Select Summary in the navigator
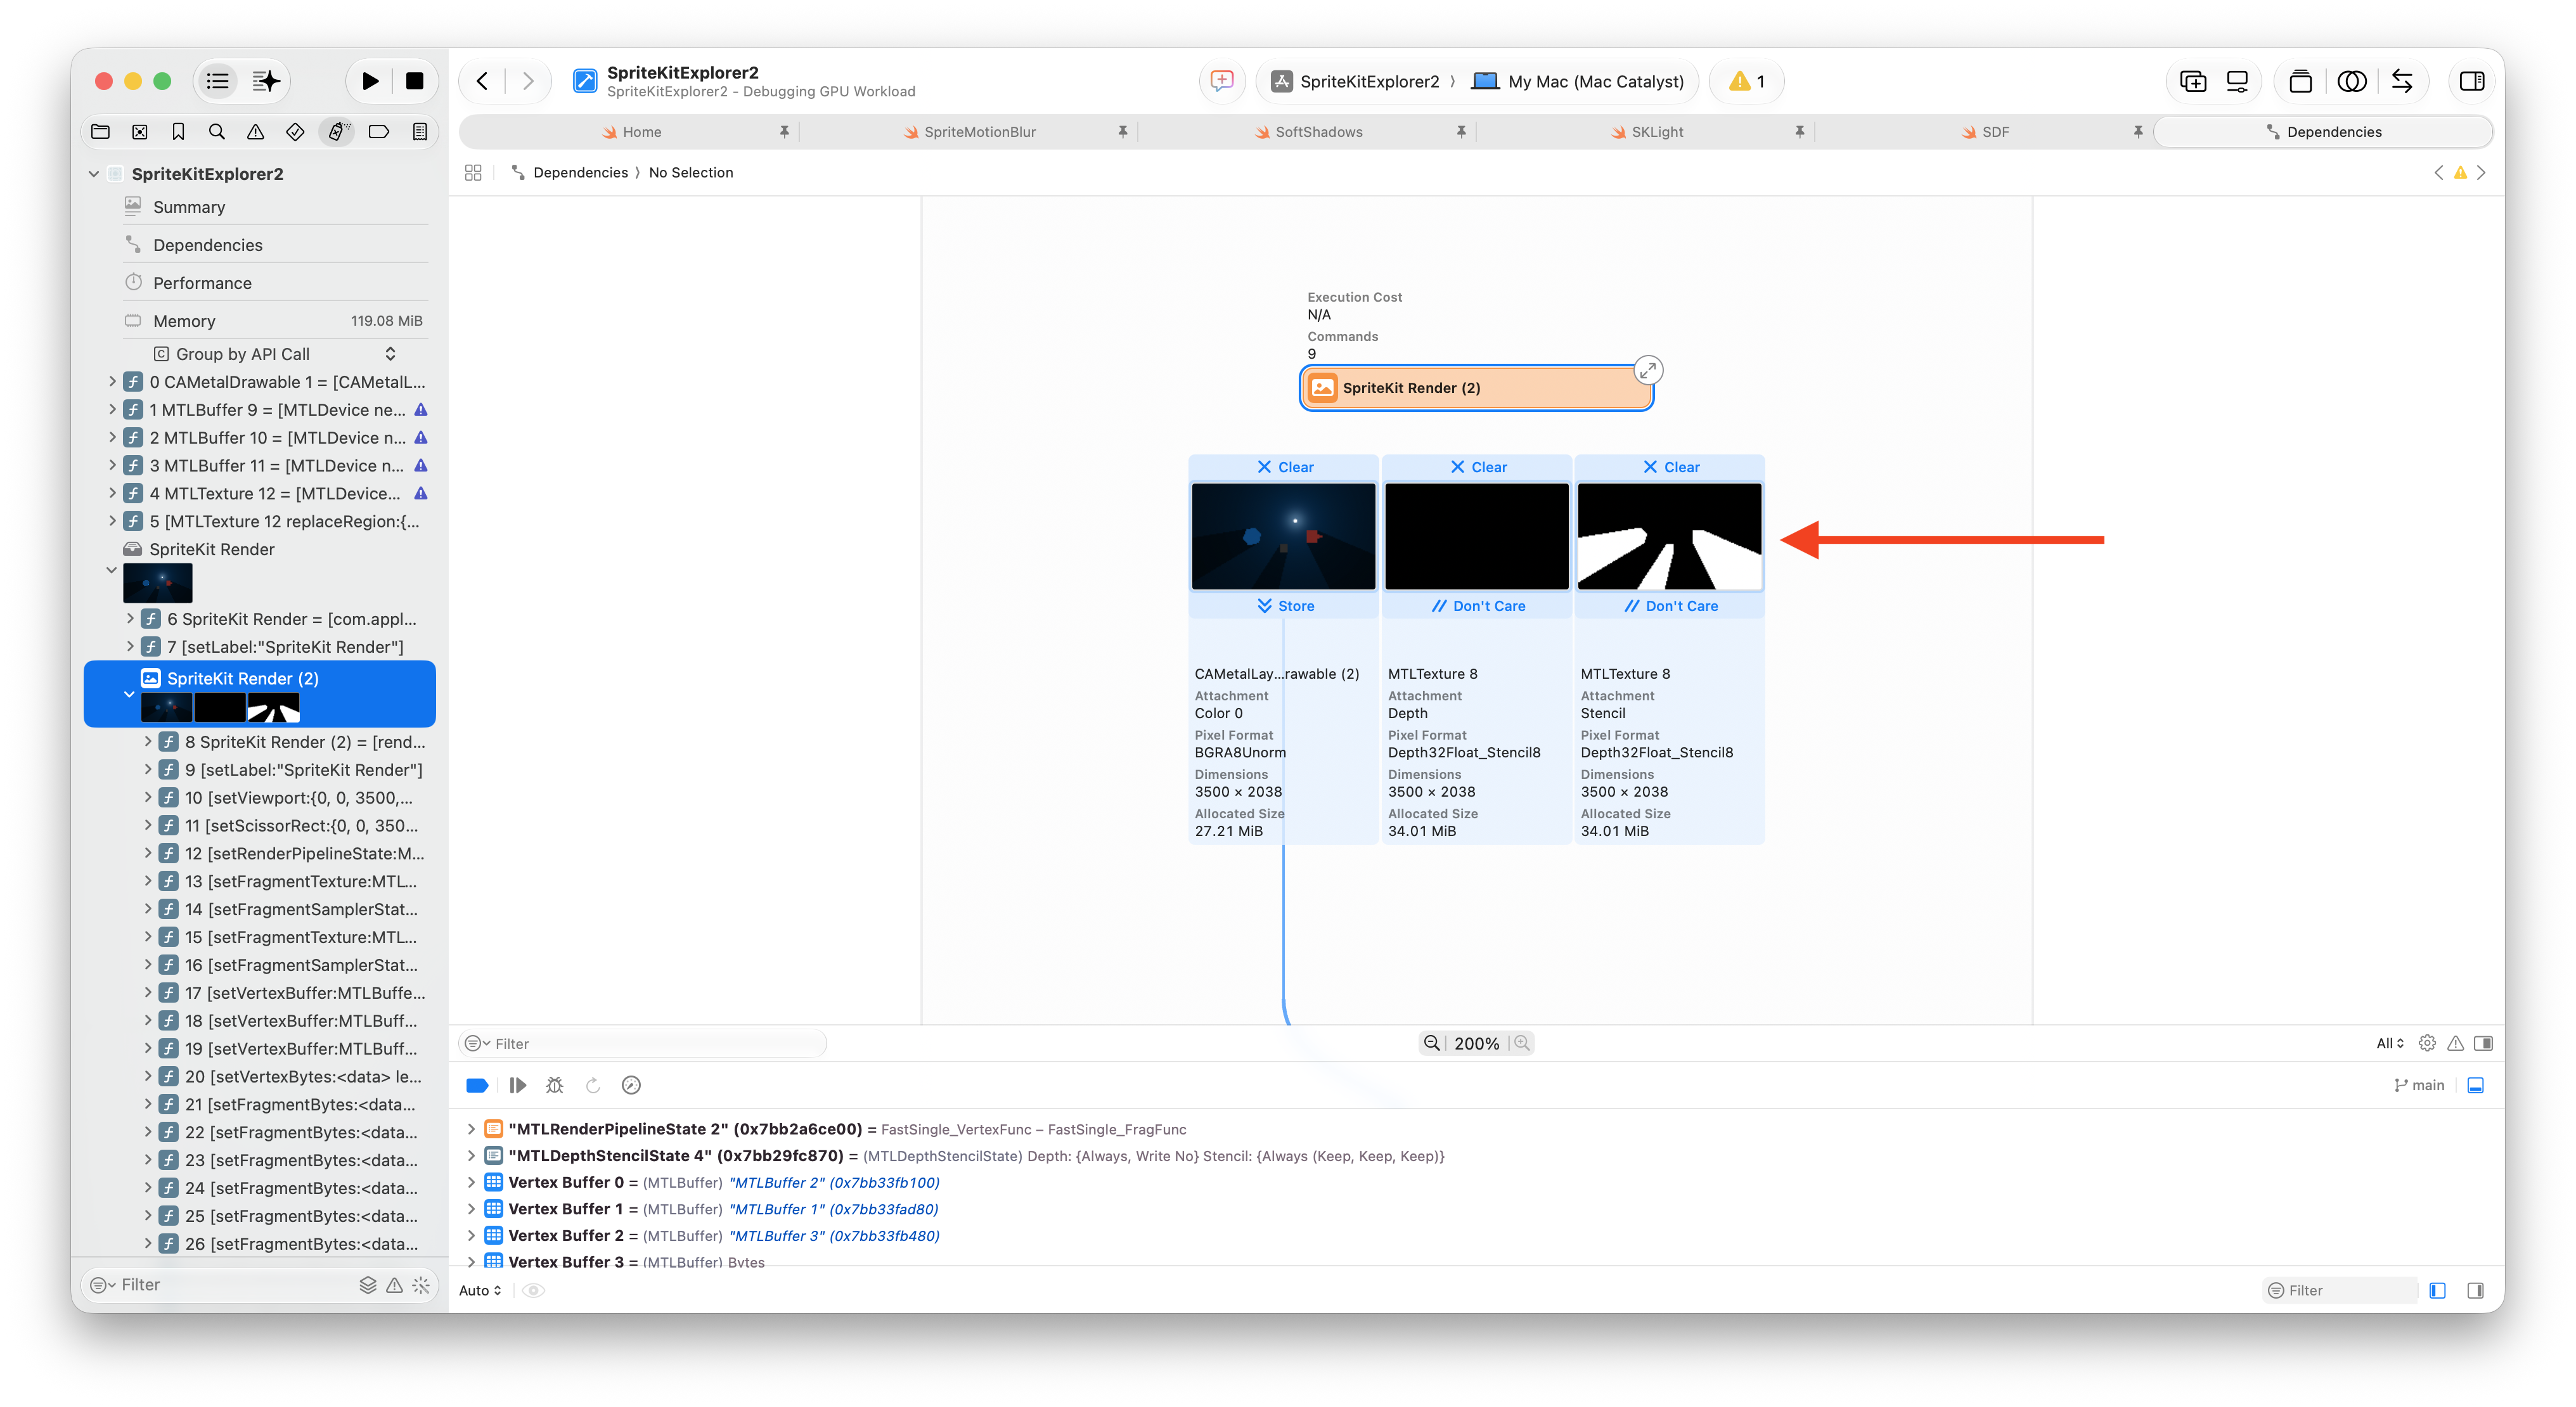2576x1407 pixels. tap(275, 207)
